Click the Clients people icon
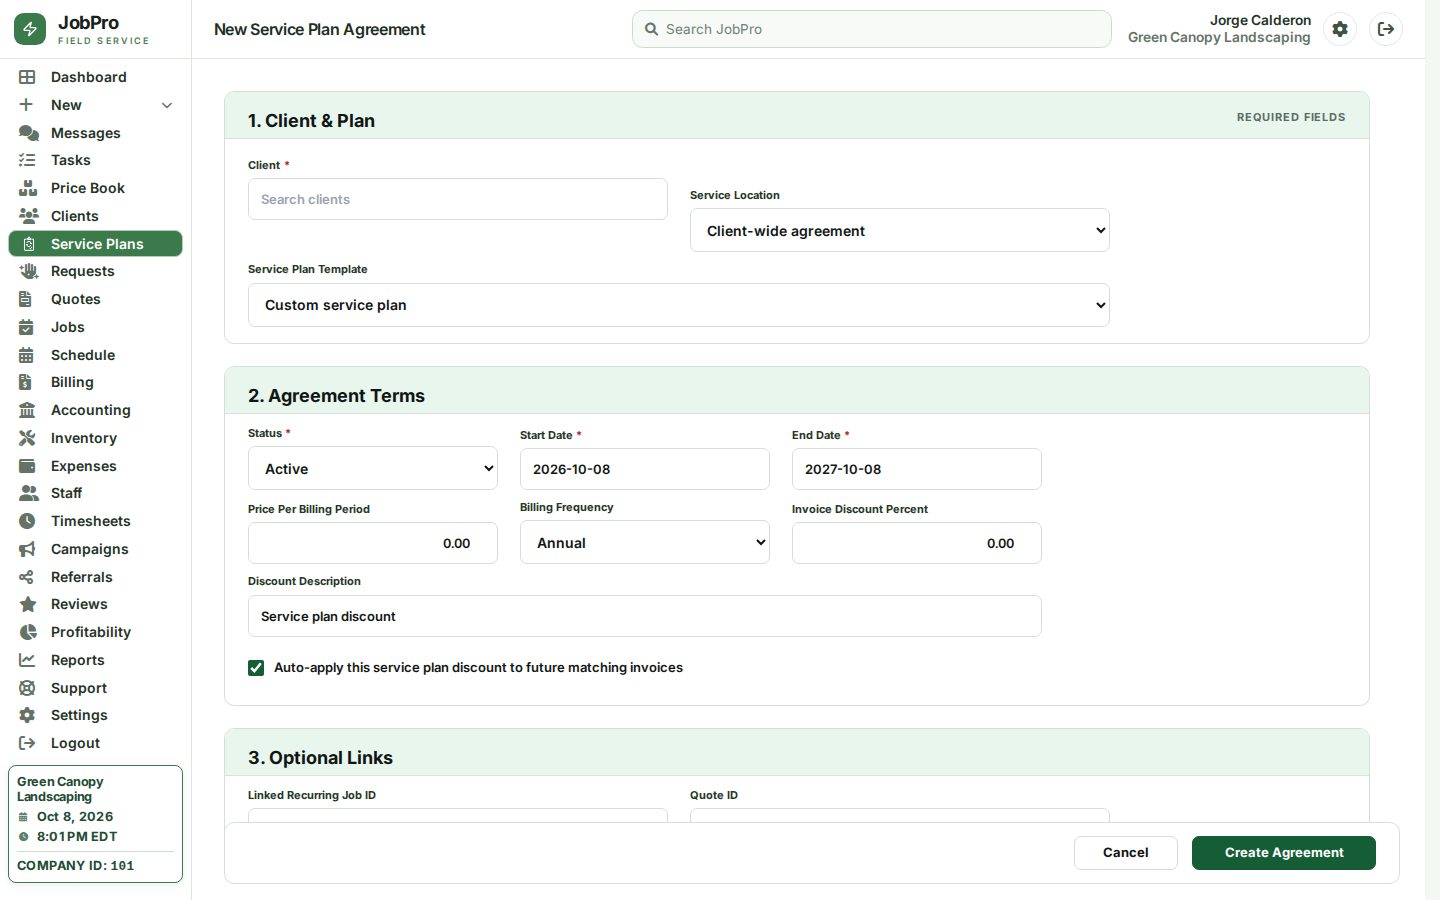The image size is (1440, 900). tap(28, 216)
